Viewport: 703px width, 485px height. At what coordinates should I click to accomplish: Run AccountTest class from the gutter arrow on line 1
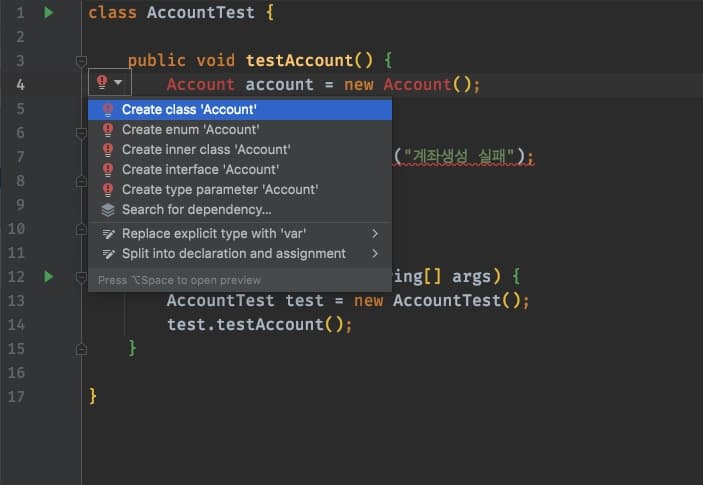pos(49,13)
